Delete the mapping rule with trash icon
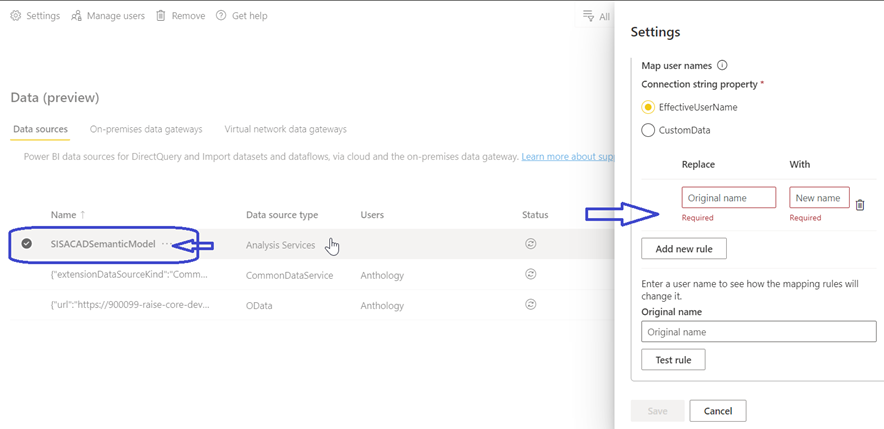 coord(859,204)
